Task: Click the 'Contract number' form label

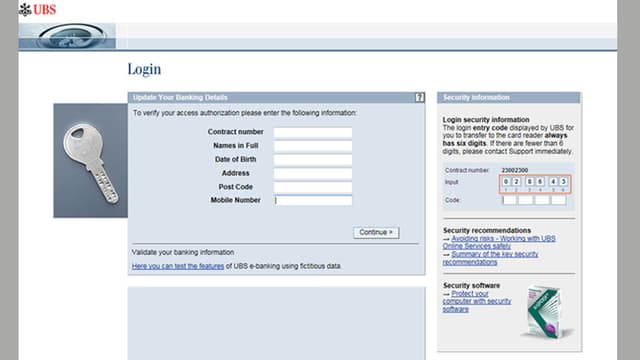Action: click(236, 132)
